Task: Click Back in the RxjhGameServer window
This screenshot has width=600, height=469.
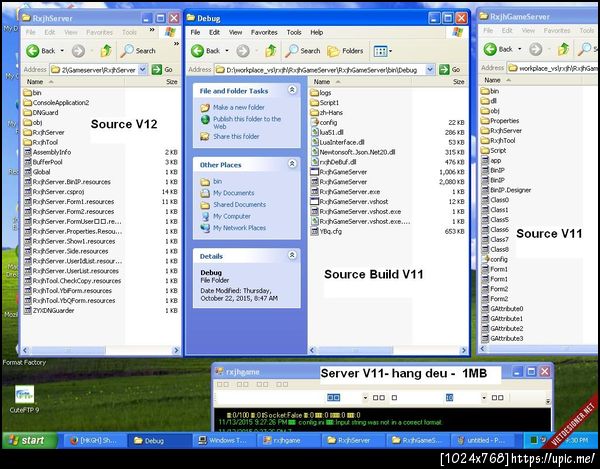Action: tap(498, 49)
